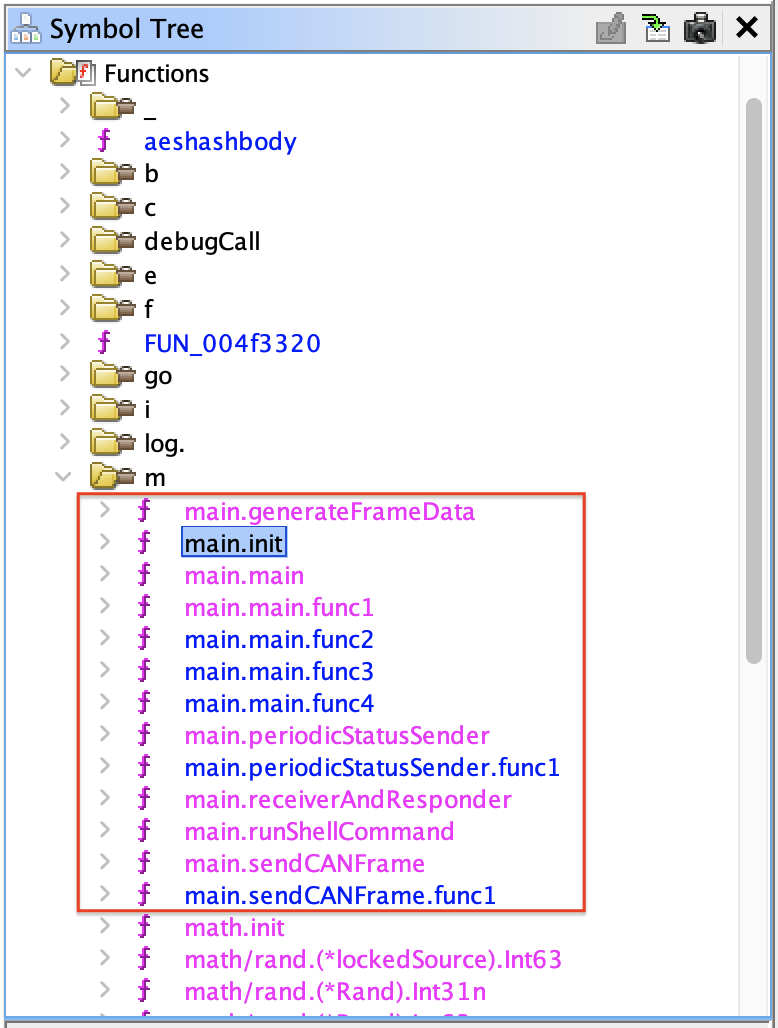Select main.periodicStatusSender.func1
The width and height of the screenshot is (778, 1028).
372,768
